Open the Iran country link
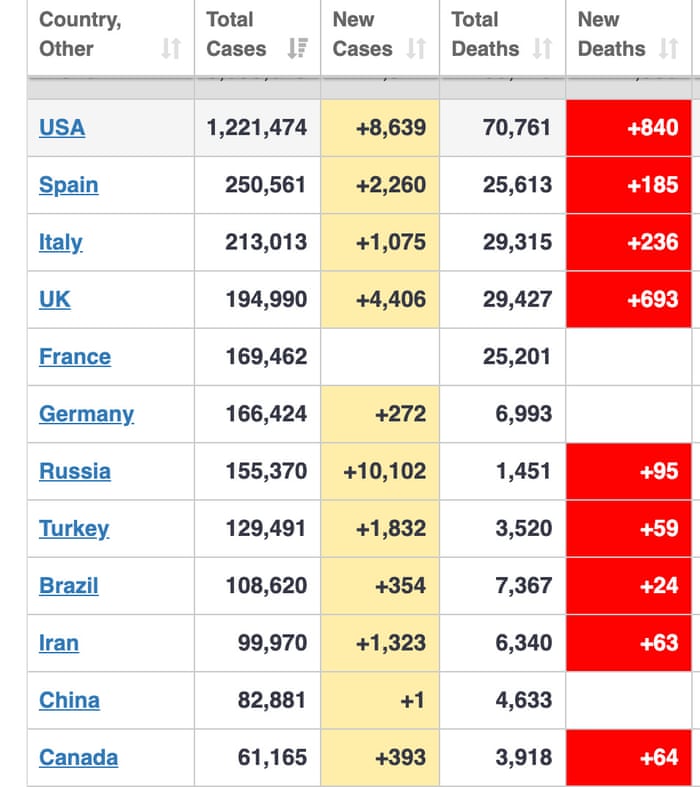 [59, 643]
